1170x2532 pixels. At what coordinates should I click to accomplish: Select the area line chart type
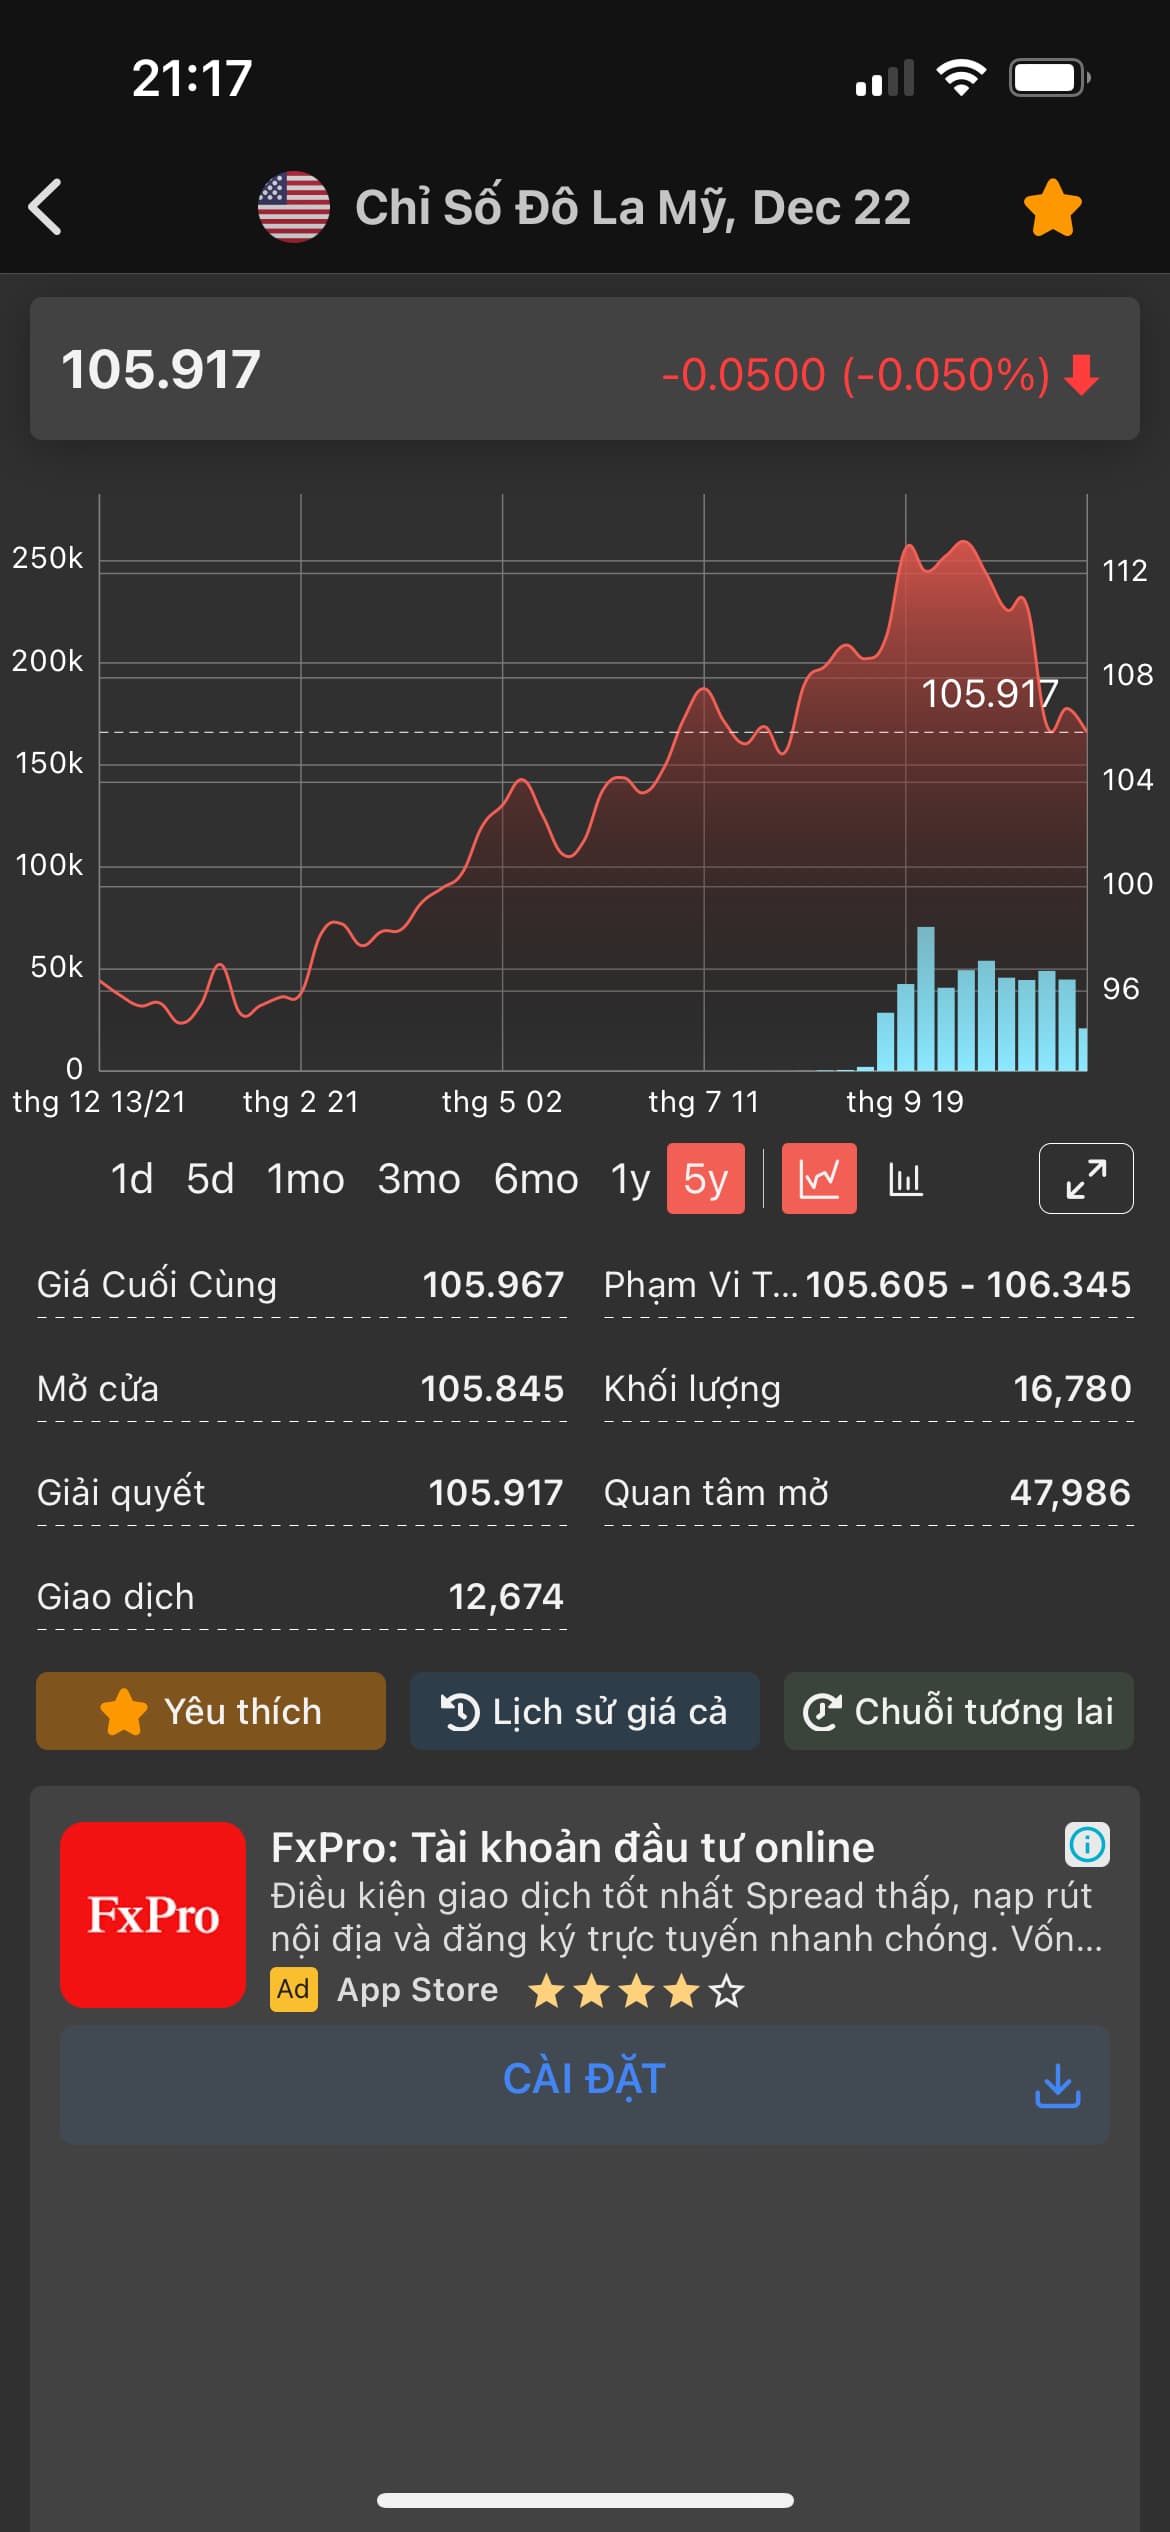click(819, 1179)
